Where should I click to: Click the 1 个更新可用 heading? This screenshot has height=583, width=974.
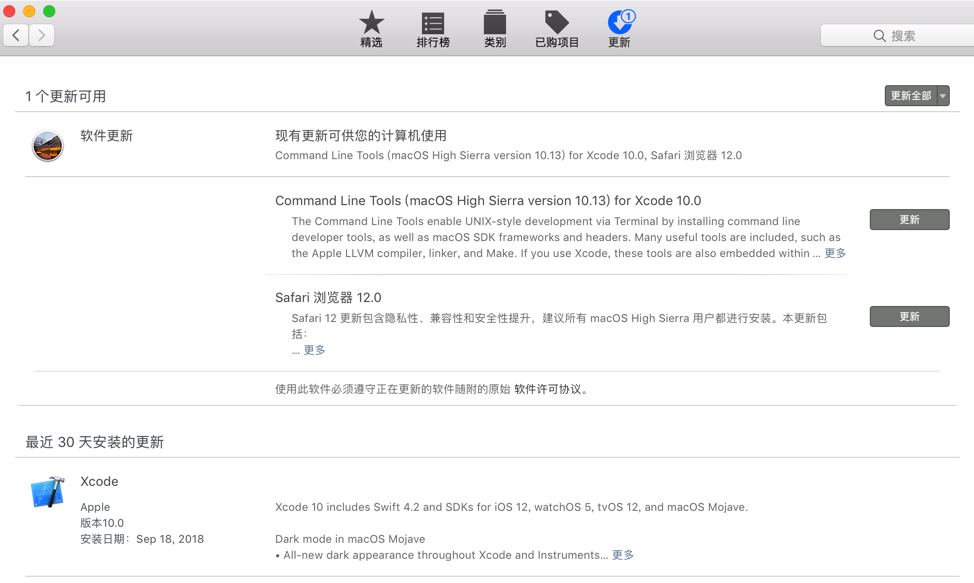click(x=65, y=96)
